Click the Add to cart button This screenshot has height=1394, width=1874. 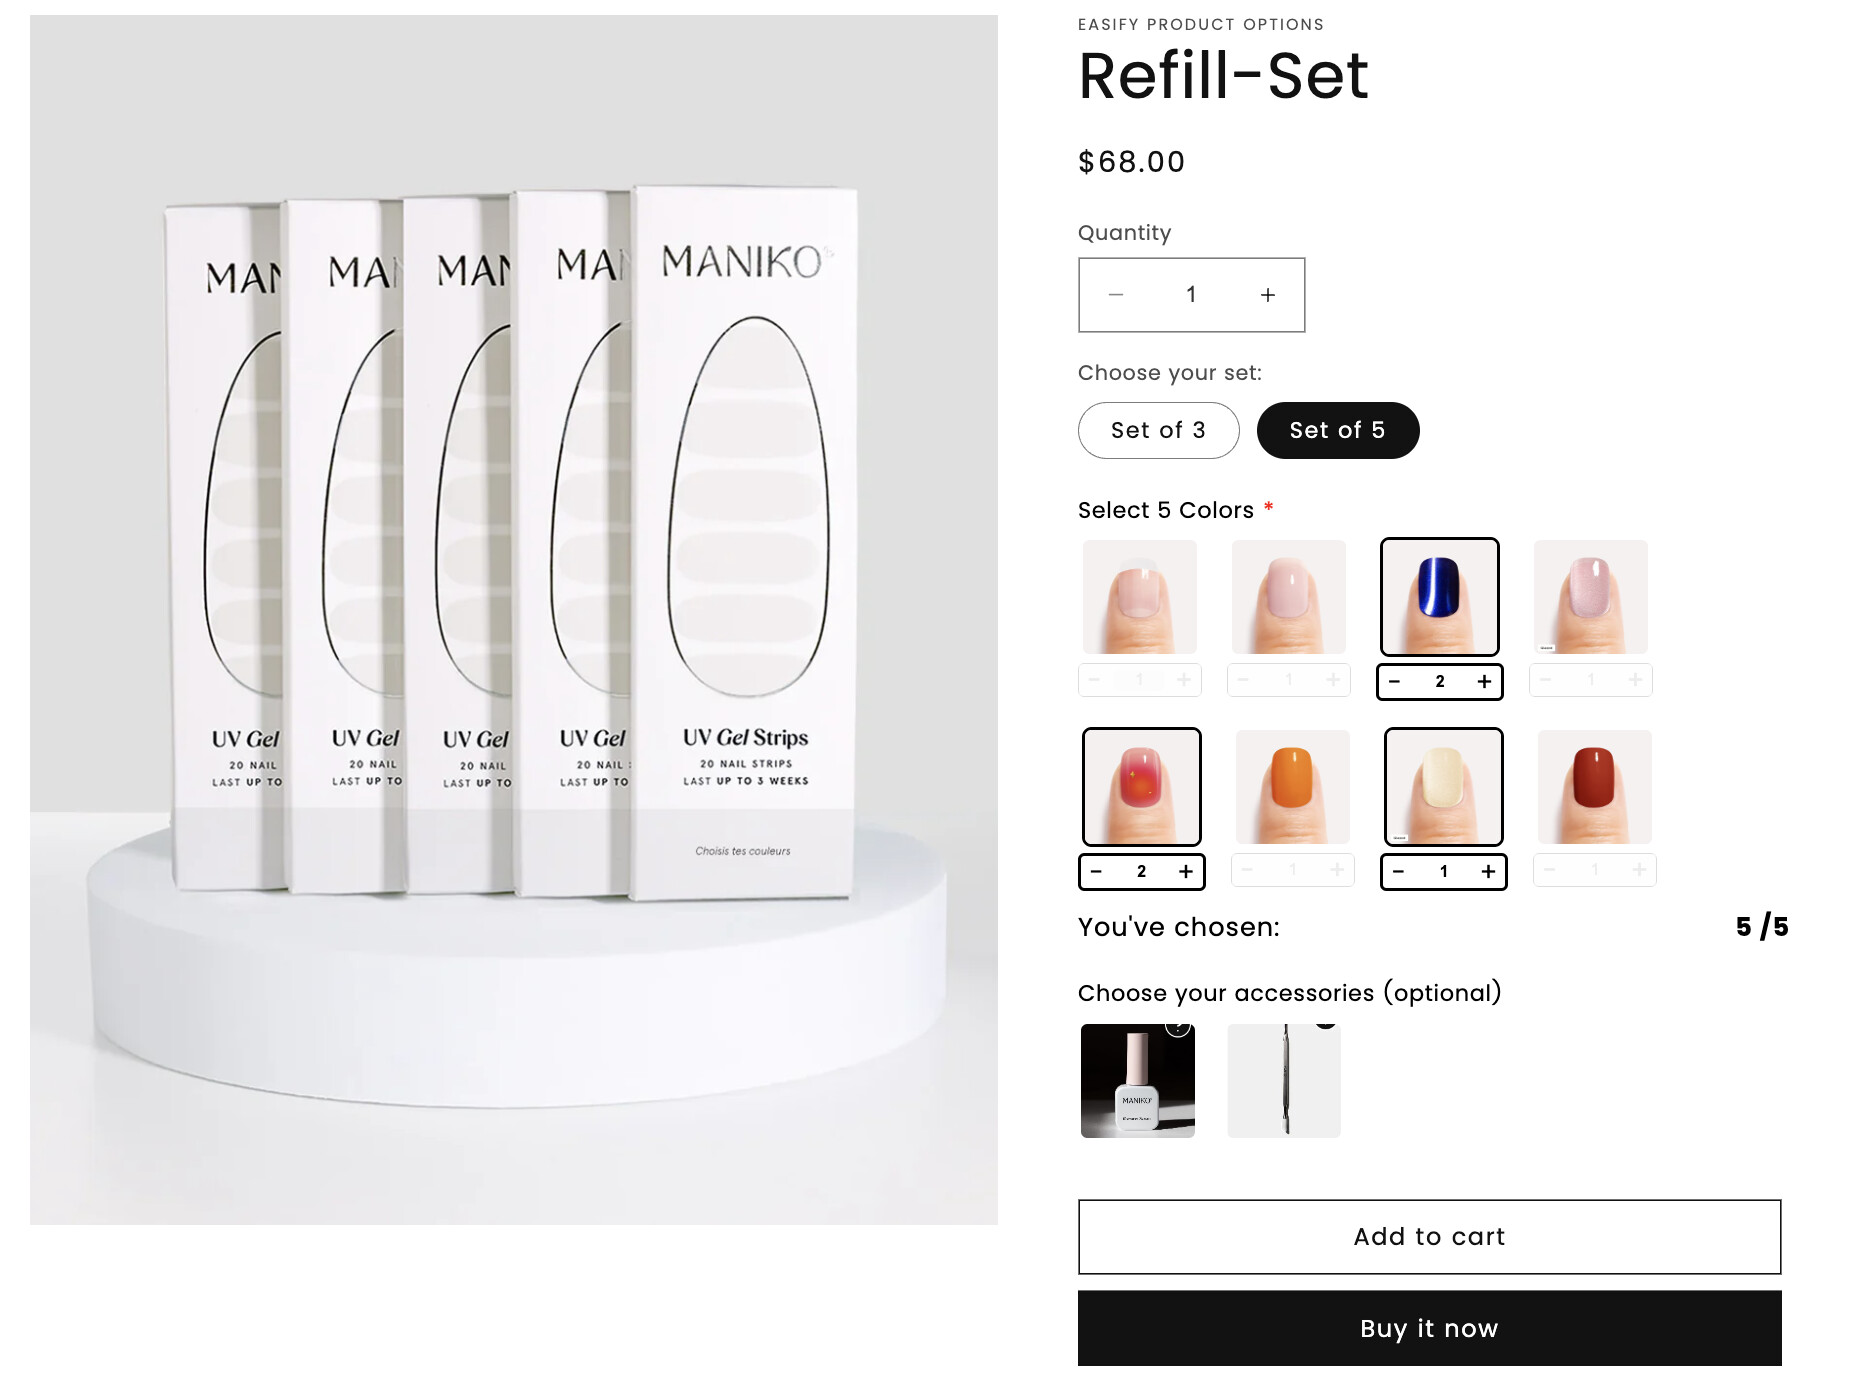(x=1429, y=1237)
